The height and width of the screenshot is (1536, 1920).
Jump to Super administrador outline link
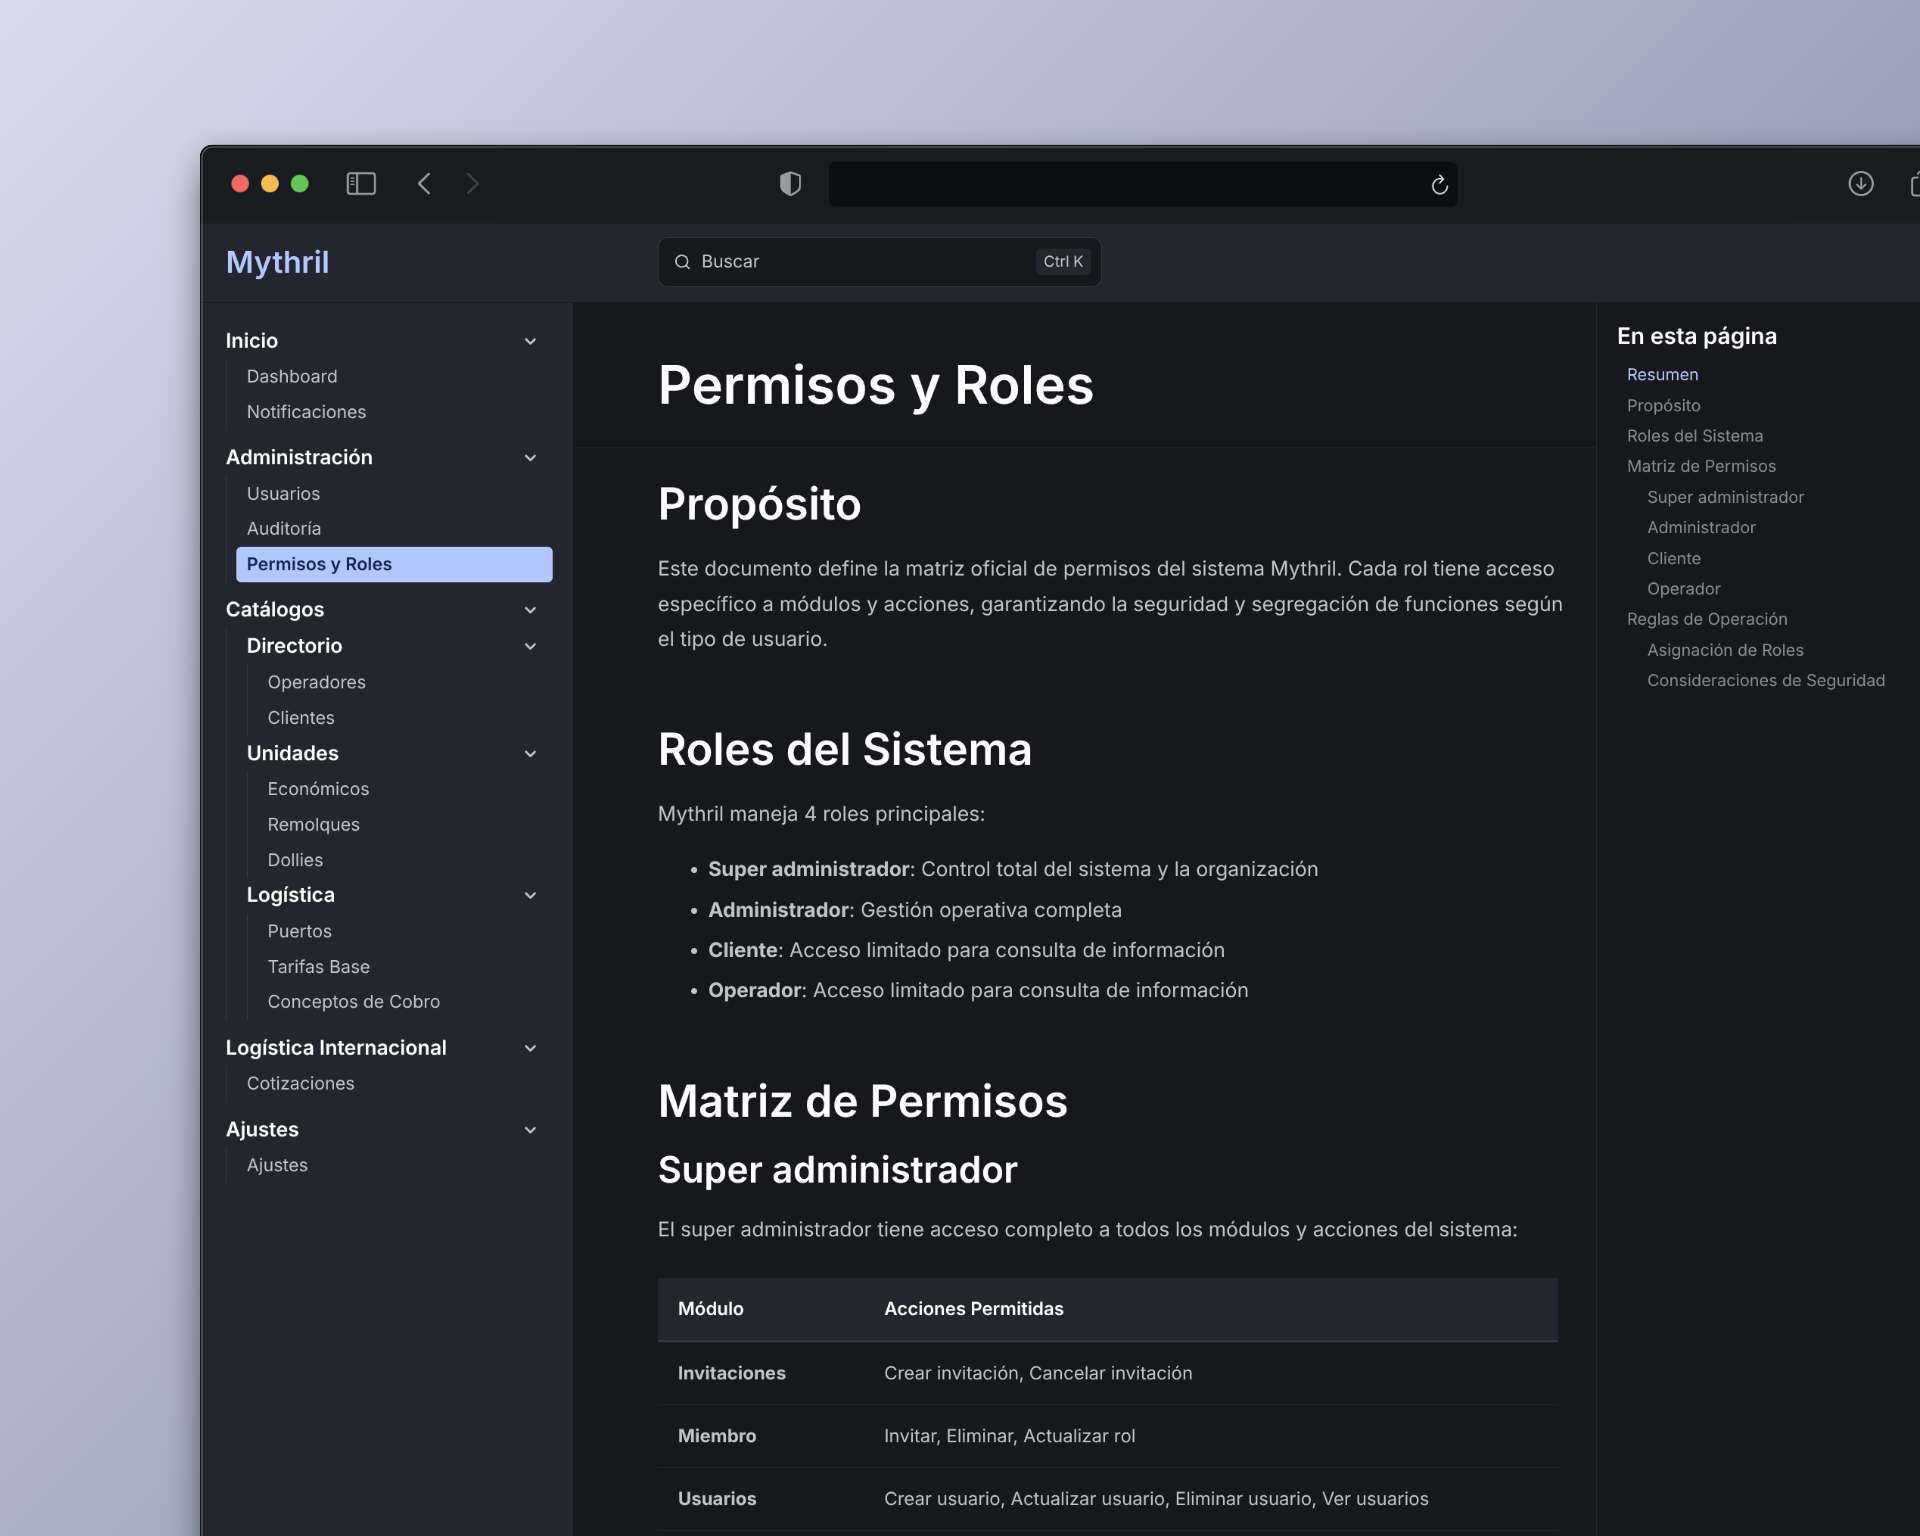[x=1725, y=498]
